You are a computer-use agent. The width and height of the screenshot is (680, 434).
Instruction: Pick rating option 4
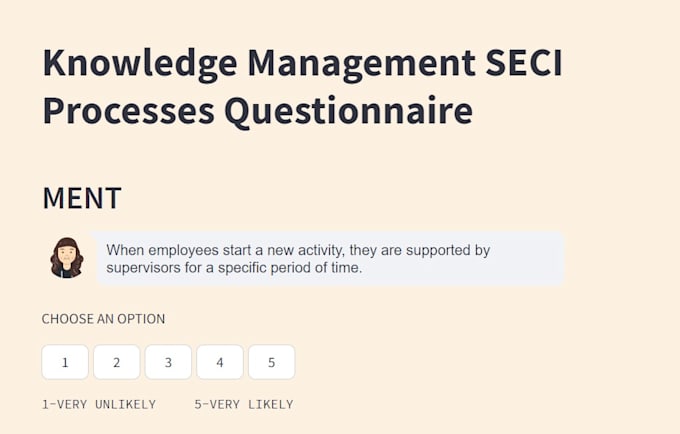click(x=220, y=362)
